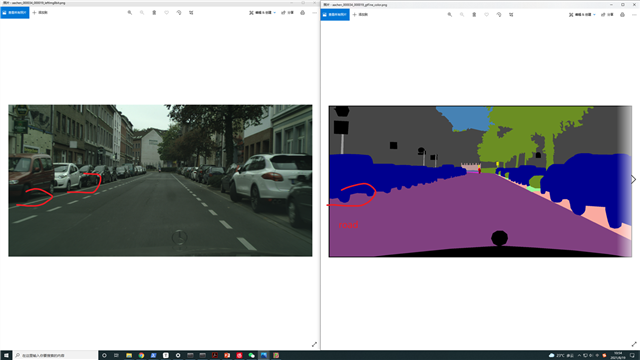Open 'Edit & Create' dropdown in right window

pos(582,15)
